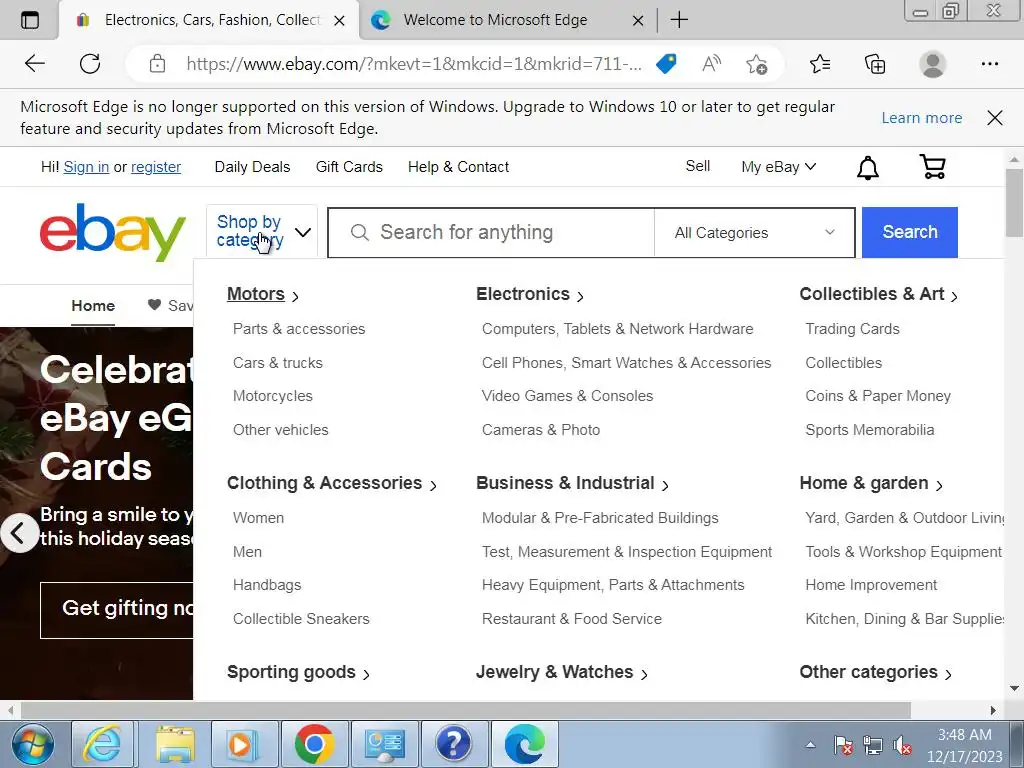This screenshot has height=768, width=1024.
Task: Open Windows Help icon in taskbar
Action: (x=453, y=744)
